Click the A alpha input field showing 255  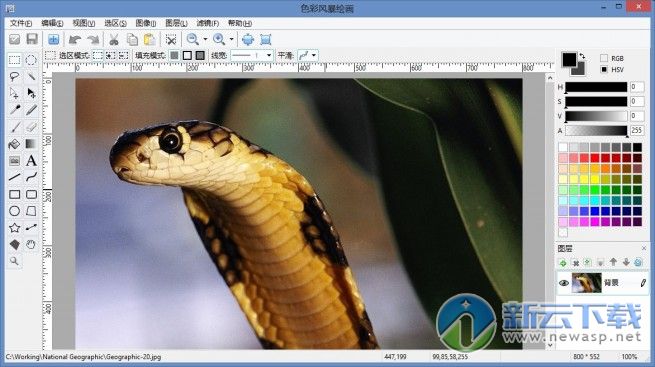[x=637, y=130]
